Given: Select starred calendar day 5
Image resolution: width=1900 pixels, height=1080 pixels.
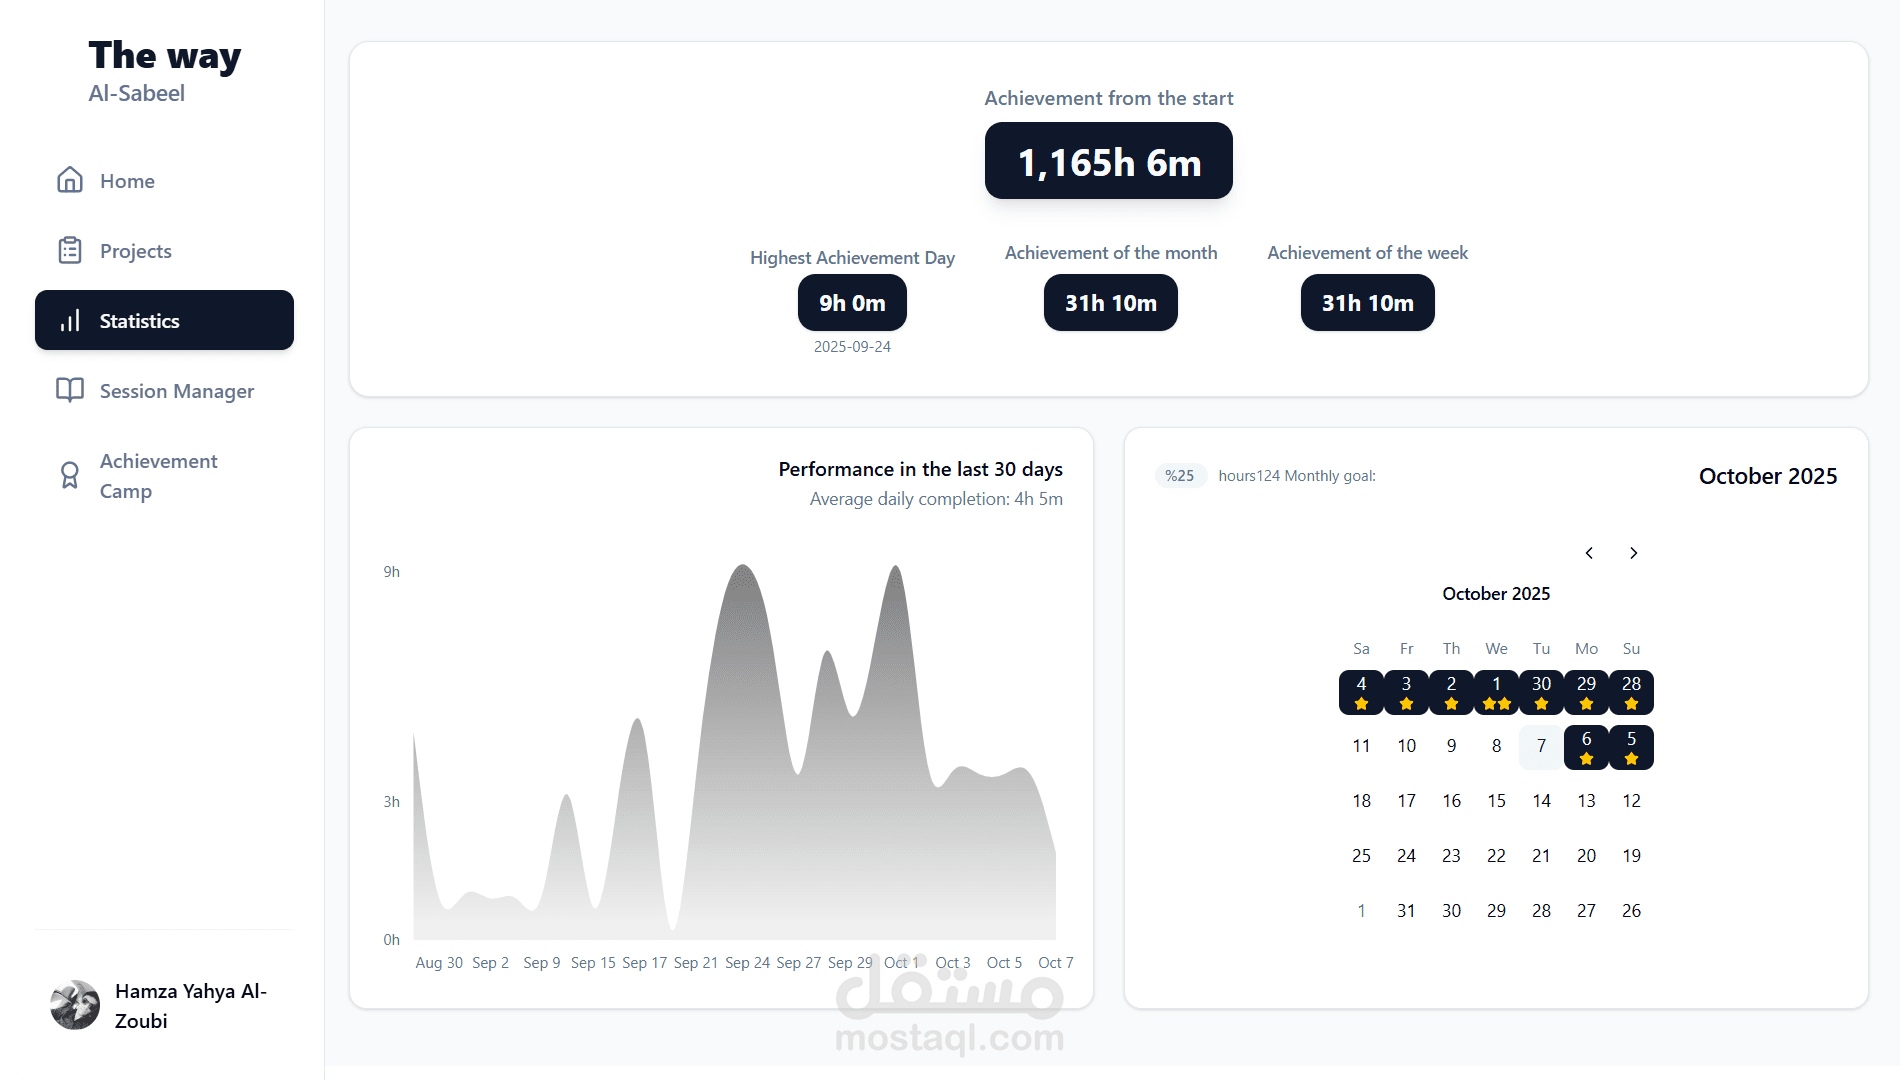Looking at the screenshot, I should (1631, 747).
